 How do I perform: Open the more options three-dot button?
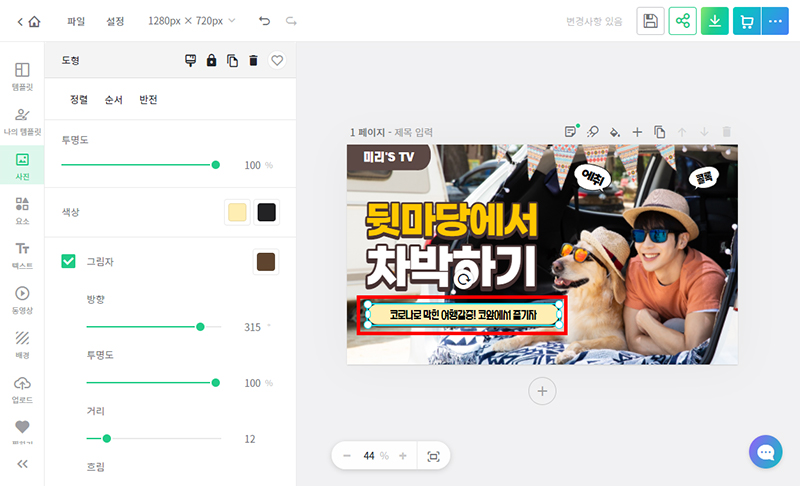(775, 21)
